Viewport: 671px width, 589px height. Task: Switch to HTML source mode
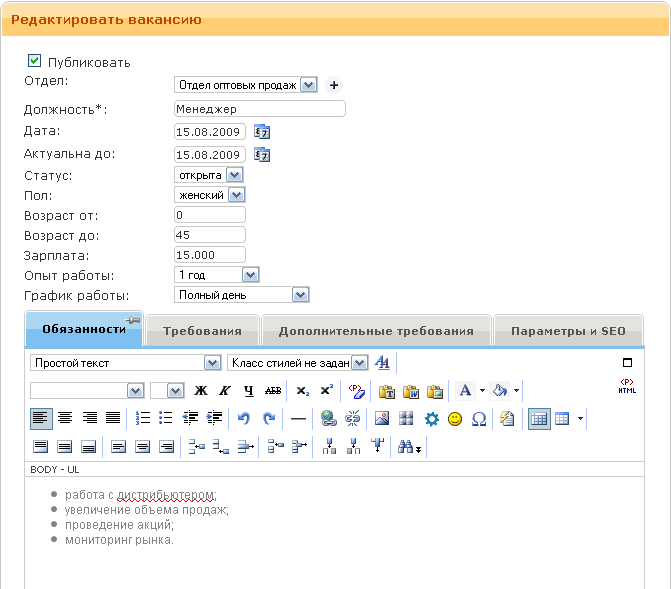627,387
